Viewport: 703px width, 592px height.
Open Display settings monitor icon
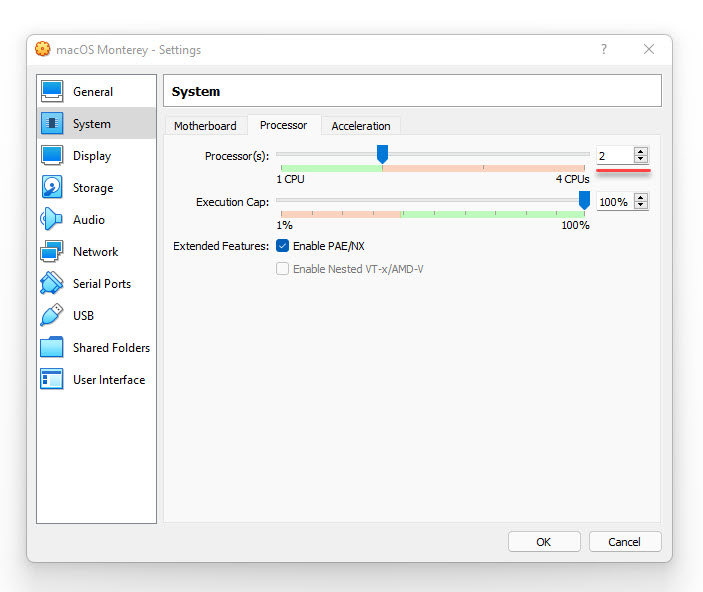[52, 155]
